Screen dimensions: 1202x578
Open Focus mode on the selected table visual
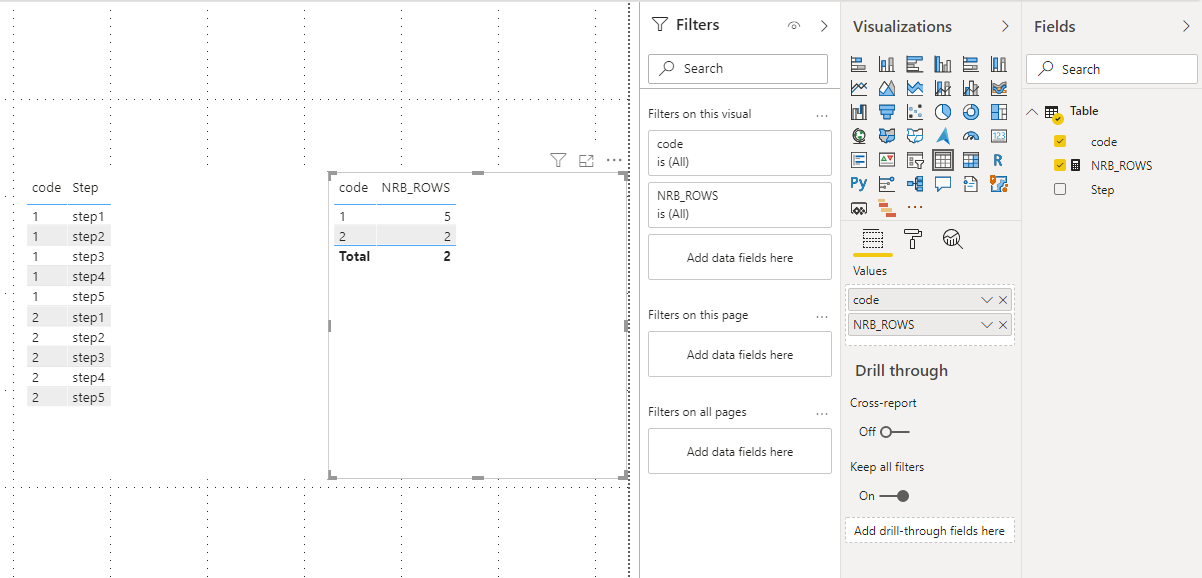pyautogui.click(x=587, y=160)
